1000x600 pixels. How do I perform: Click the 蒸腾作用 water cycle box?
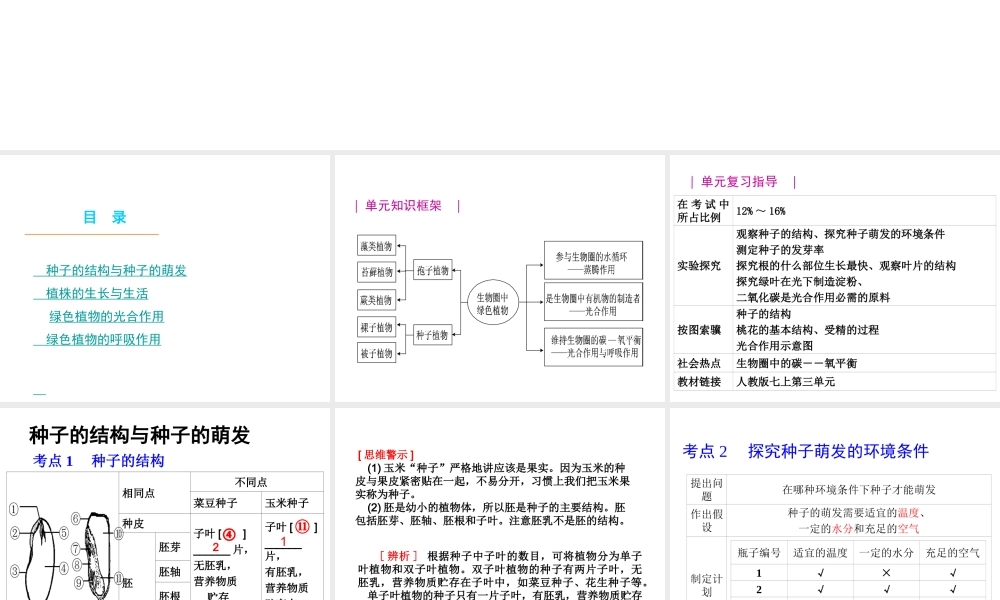coord(593,260)
